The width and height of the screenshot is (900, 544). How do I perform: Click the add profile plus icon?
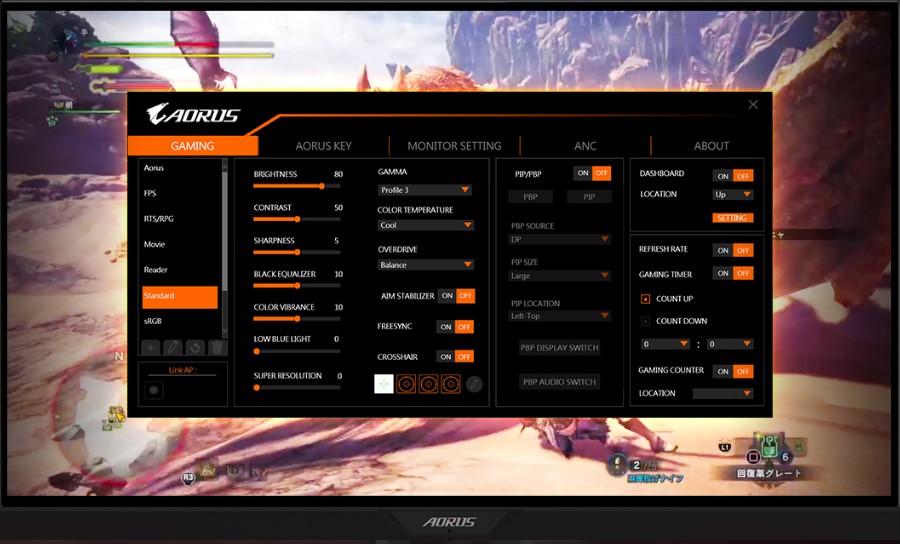tap(150, 347)
